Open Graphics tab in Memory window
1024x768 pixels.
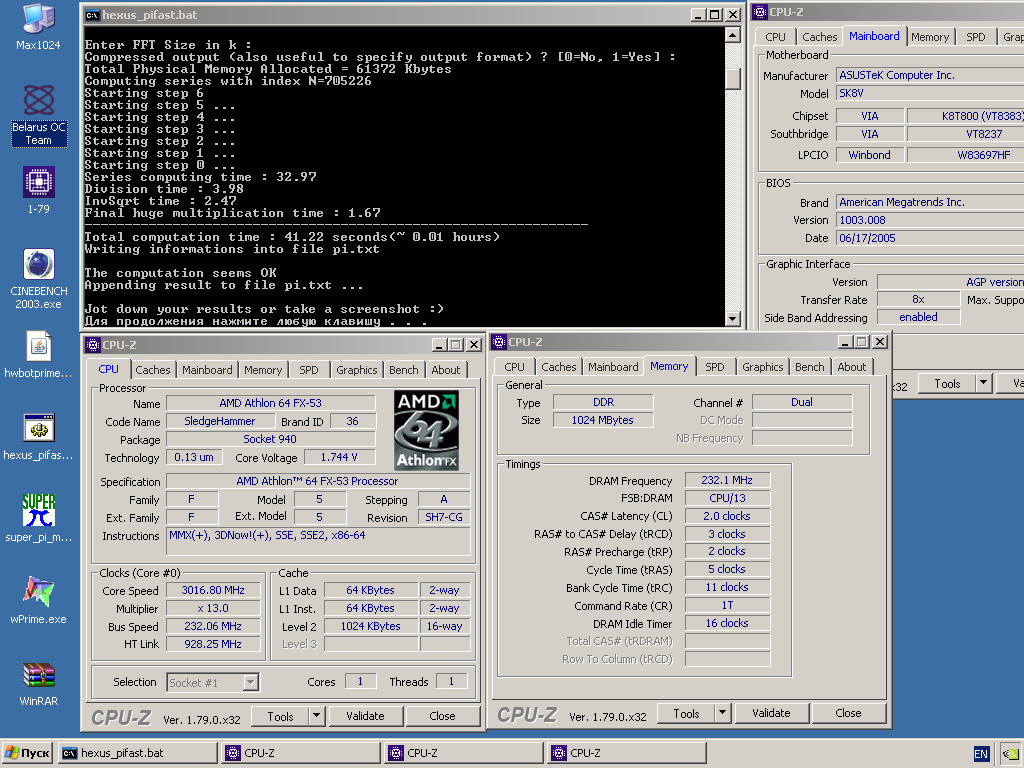pyautogui.click(x=763, y=367)
